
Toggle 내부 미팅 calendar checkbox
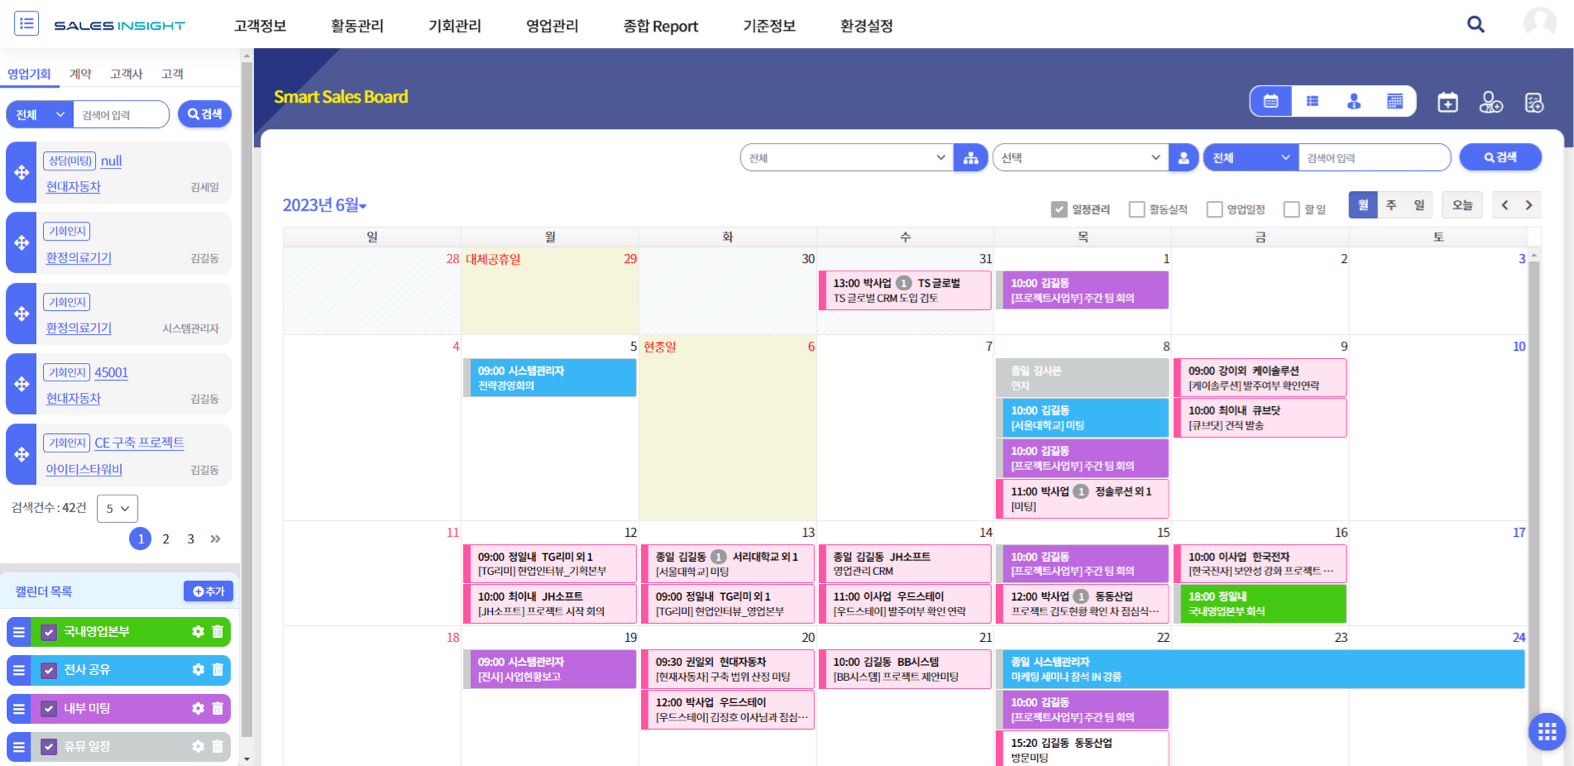[x=49, y=709]
